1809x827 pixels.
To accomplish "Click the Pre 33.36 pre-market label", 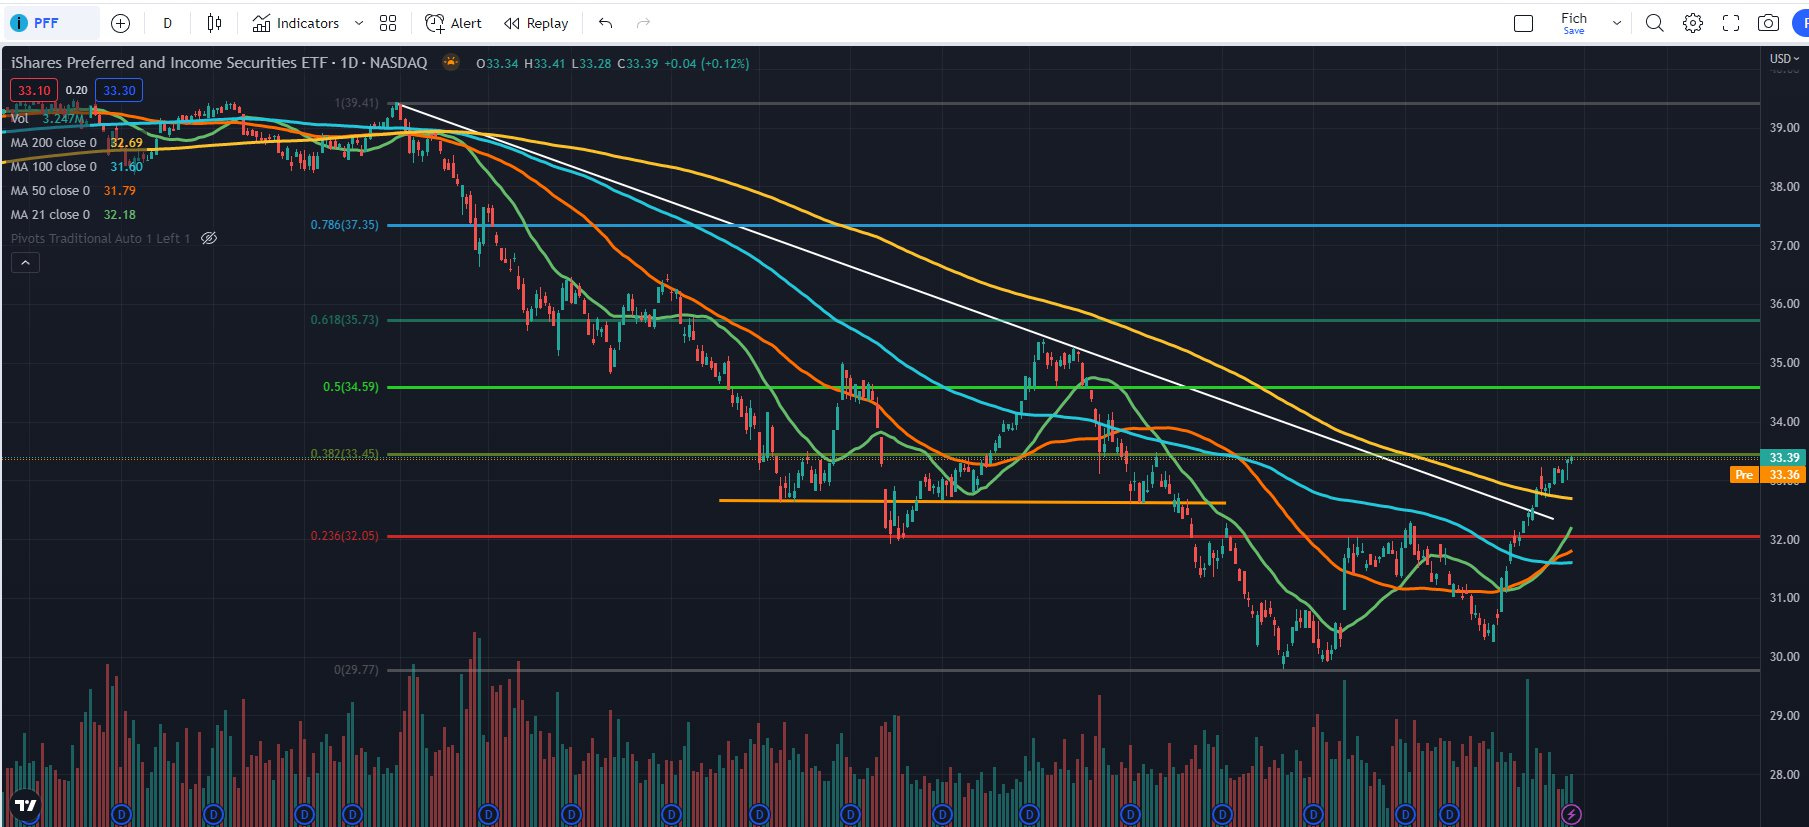I will point(1767,475).
